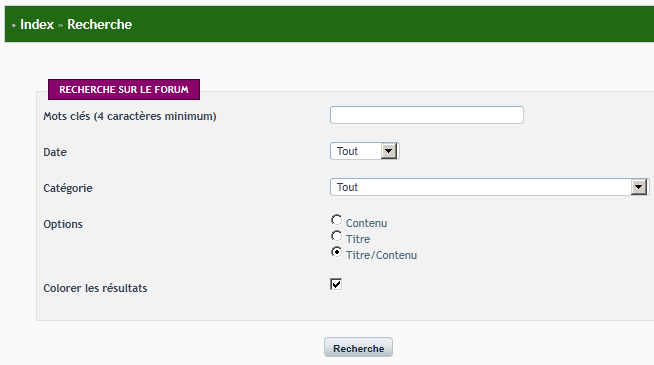Choose the Titre/Contenu radio button
This screenshot has width=654, height=365.
click(x=336, y=252)
